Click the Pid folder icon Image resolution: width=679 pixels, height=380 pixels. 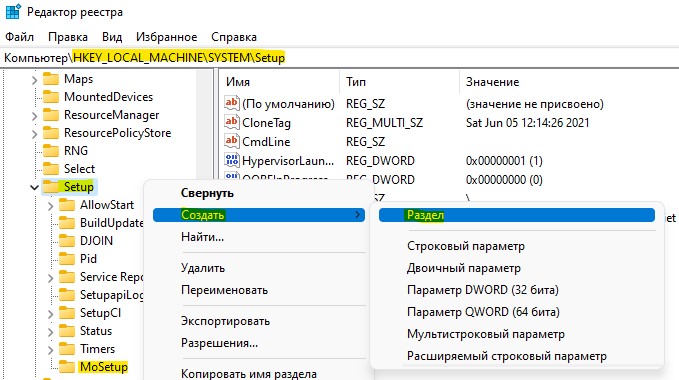click(67, 259)
